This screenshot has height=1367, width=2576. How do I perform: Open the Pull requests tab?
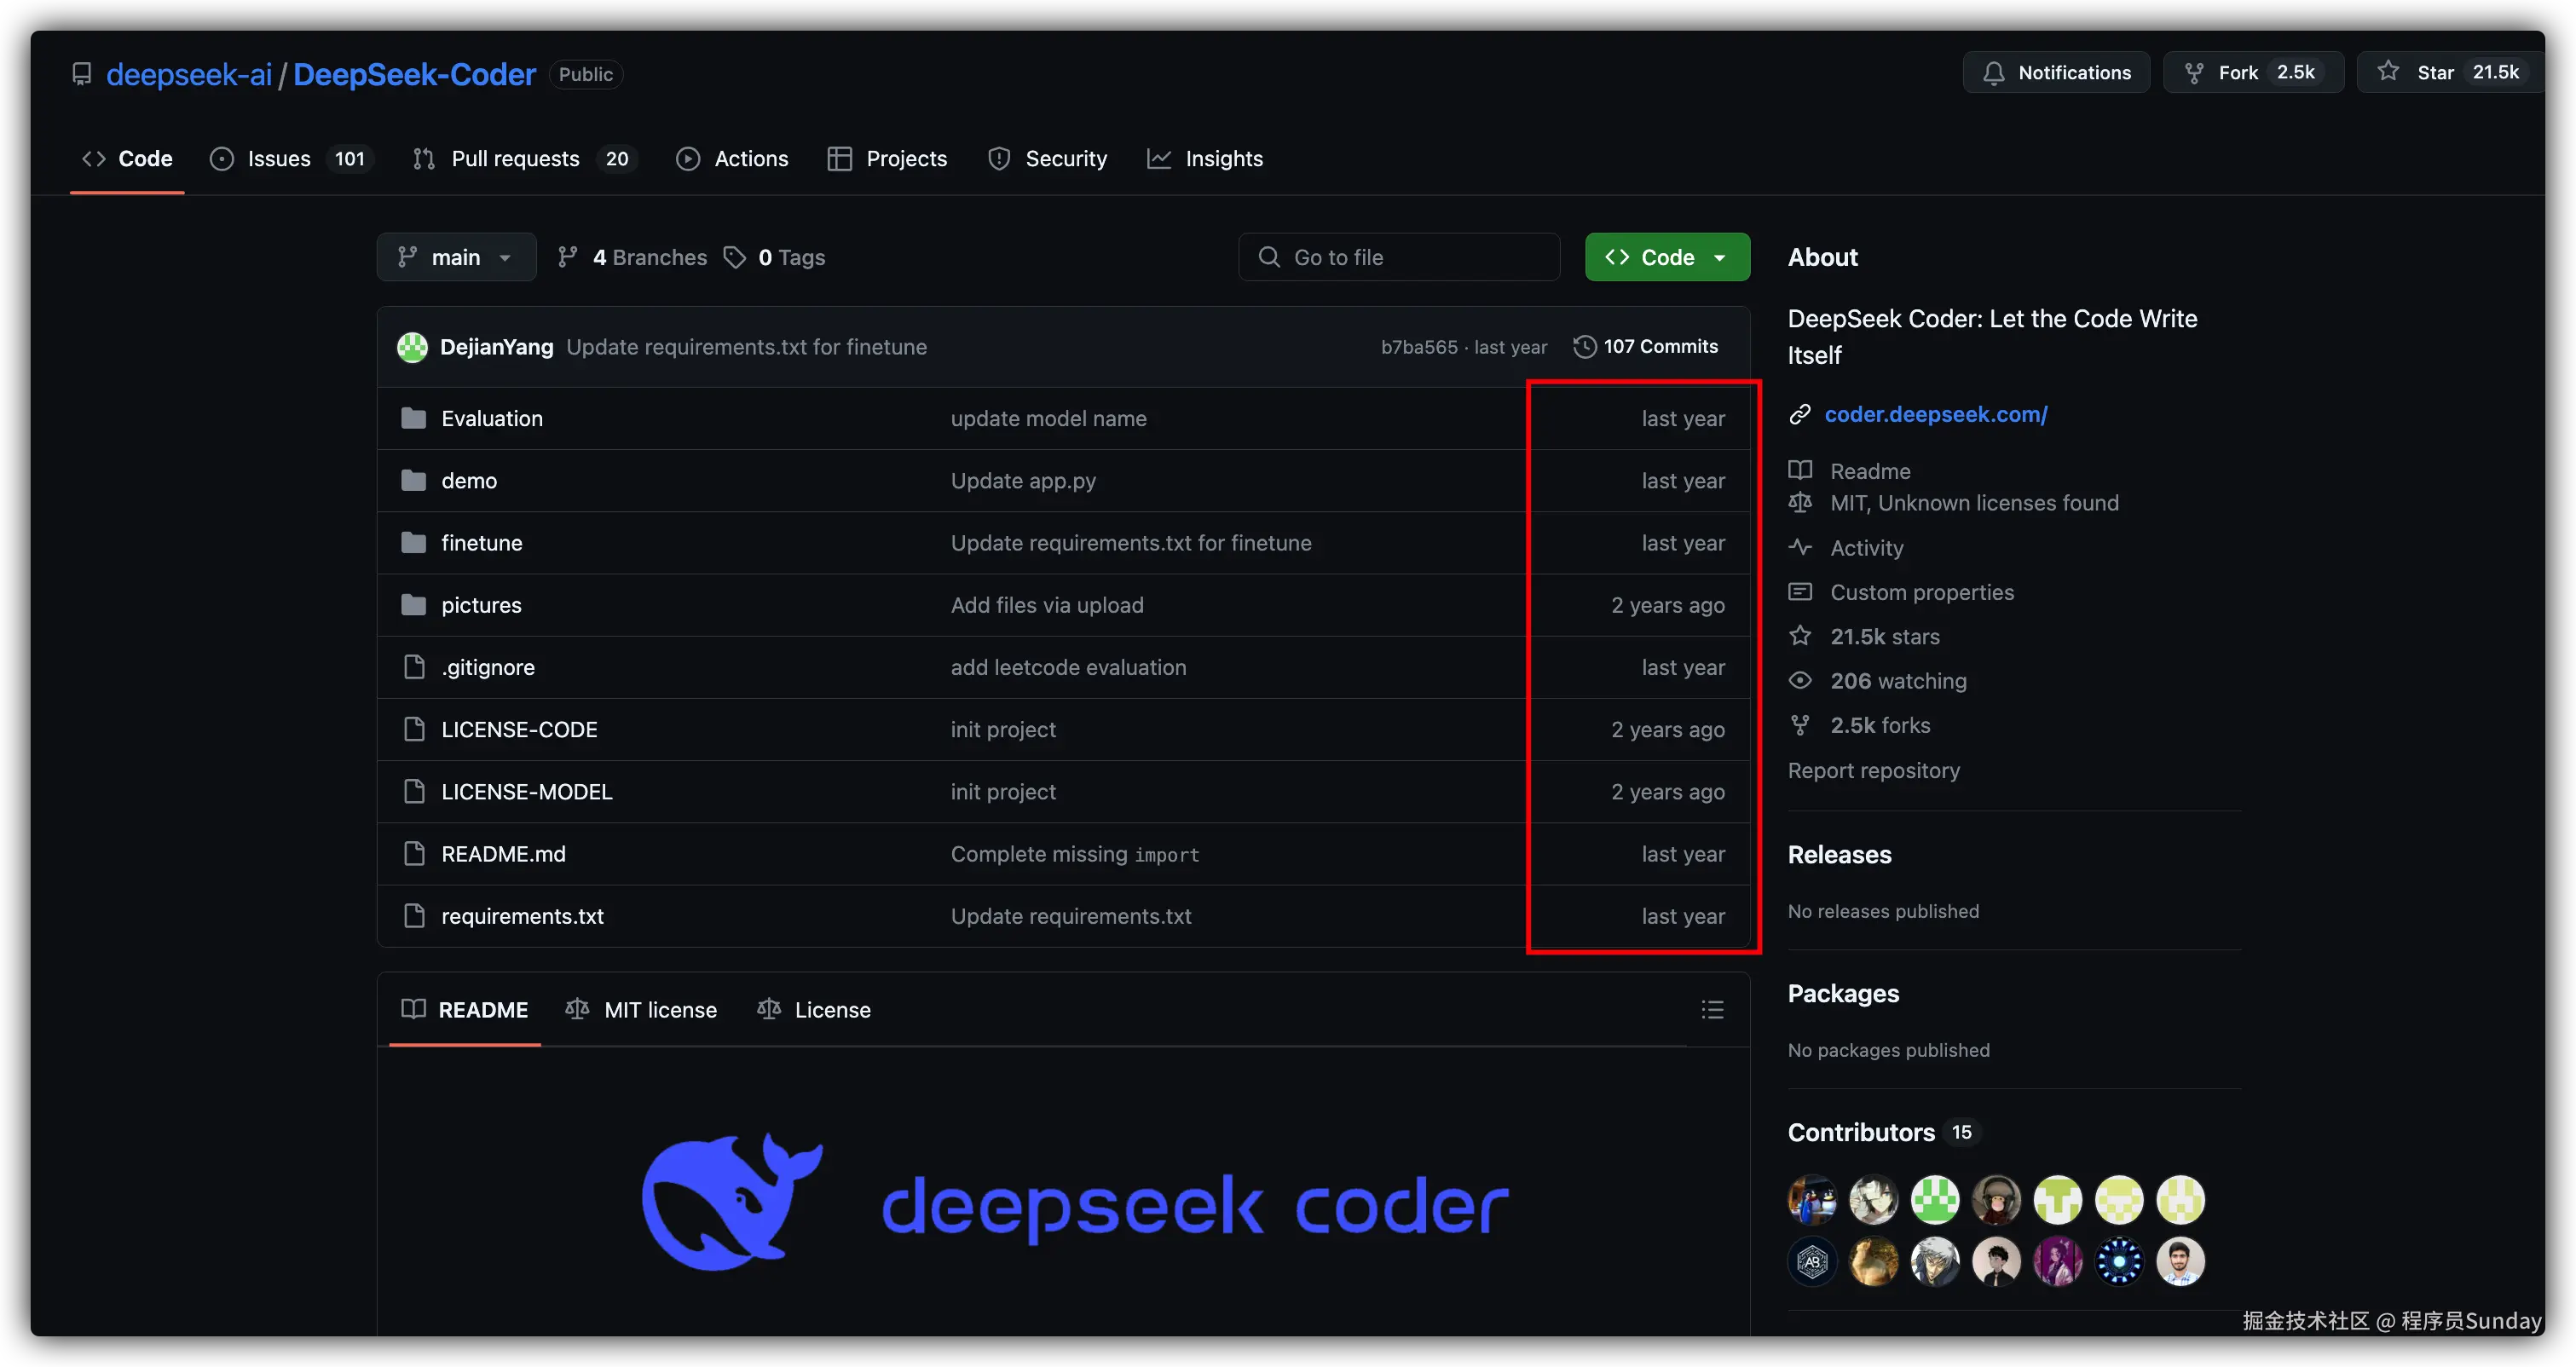pos(525,158)
